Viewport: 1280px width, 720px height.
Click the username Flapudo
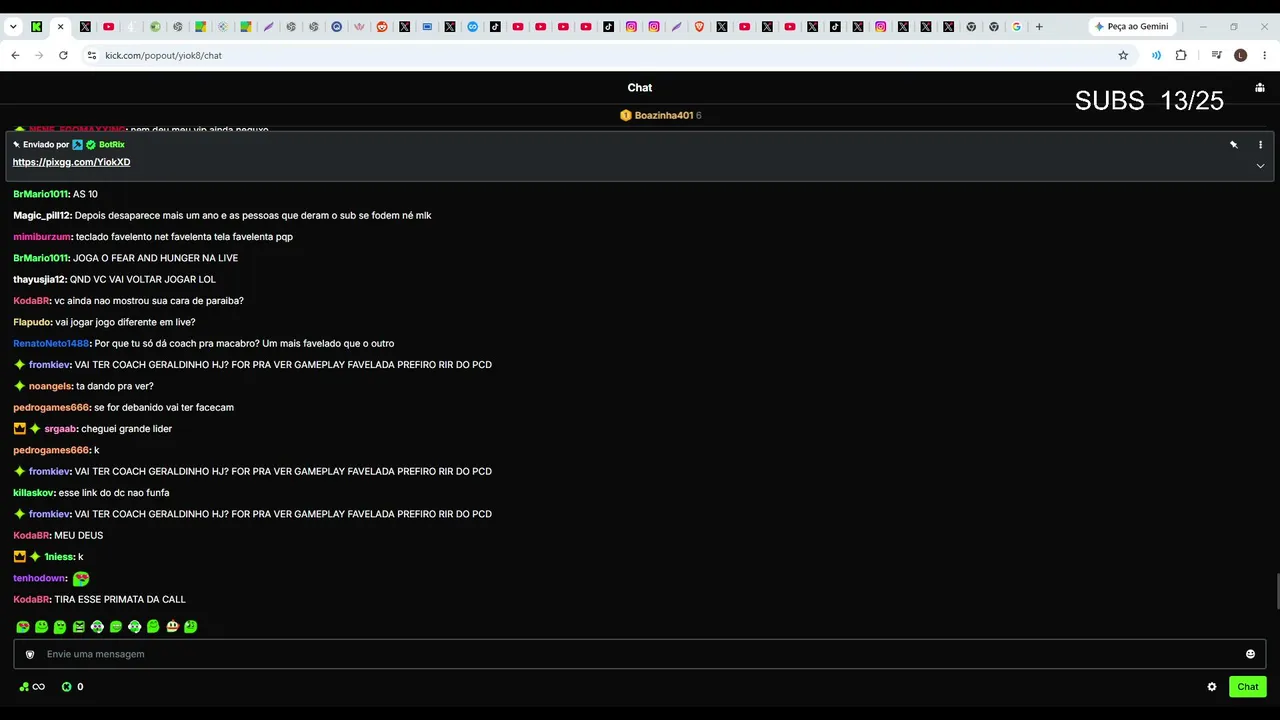tap(32, 322)
